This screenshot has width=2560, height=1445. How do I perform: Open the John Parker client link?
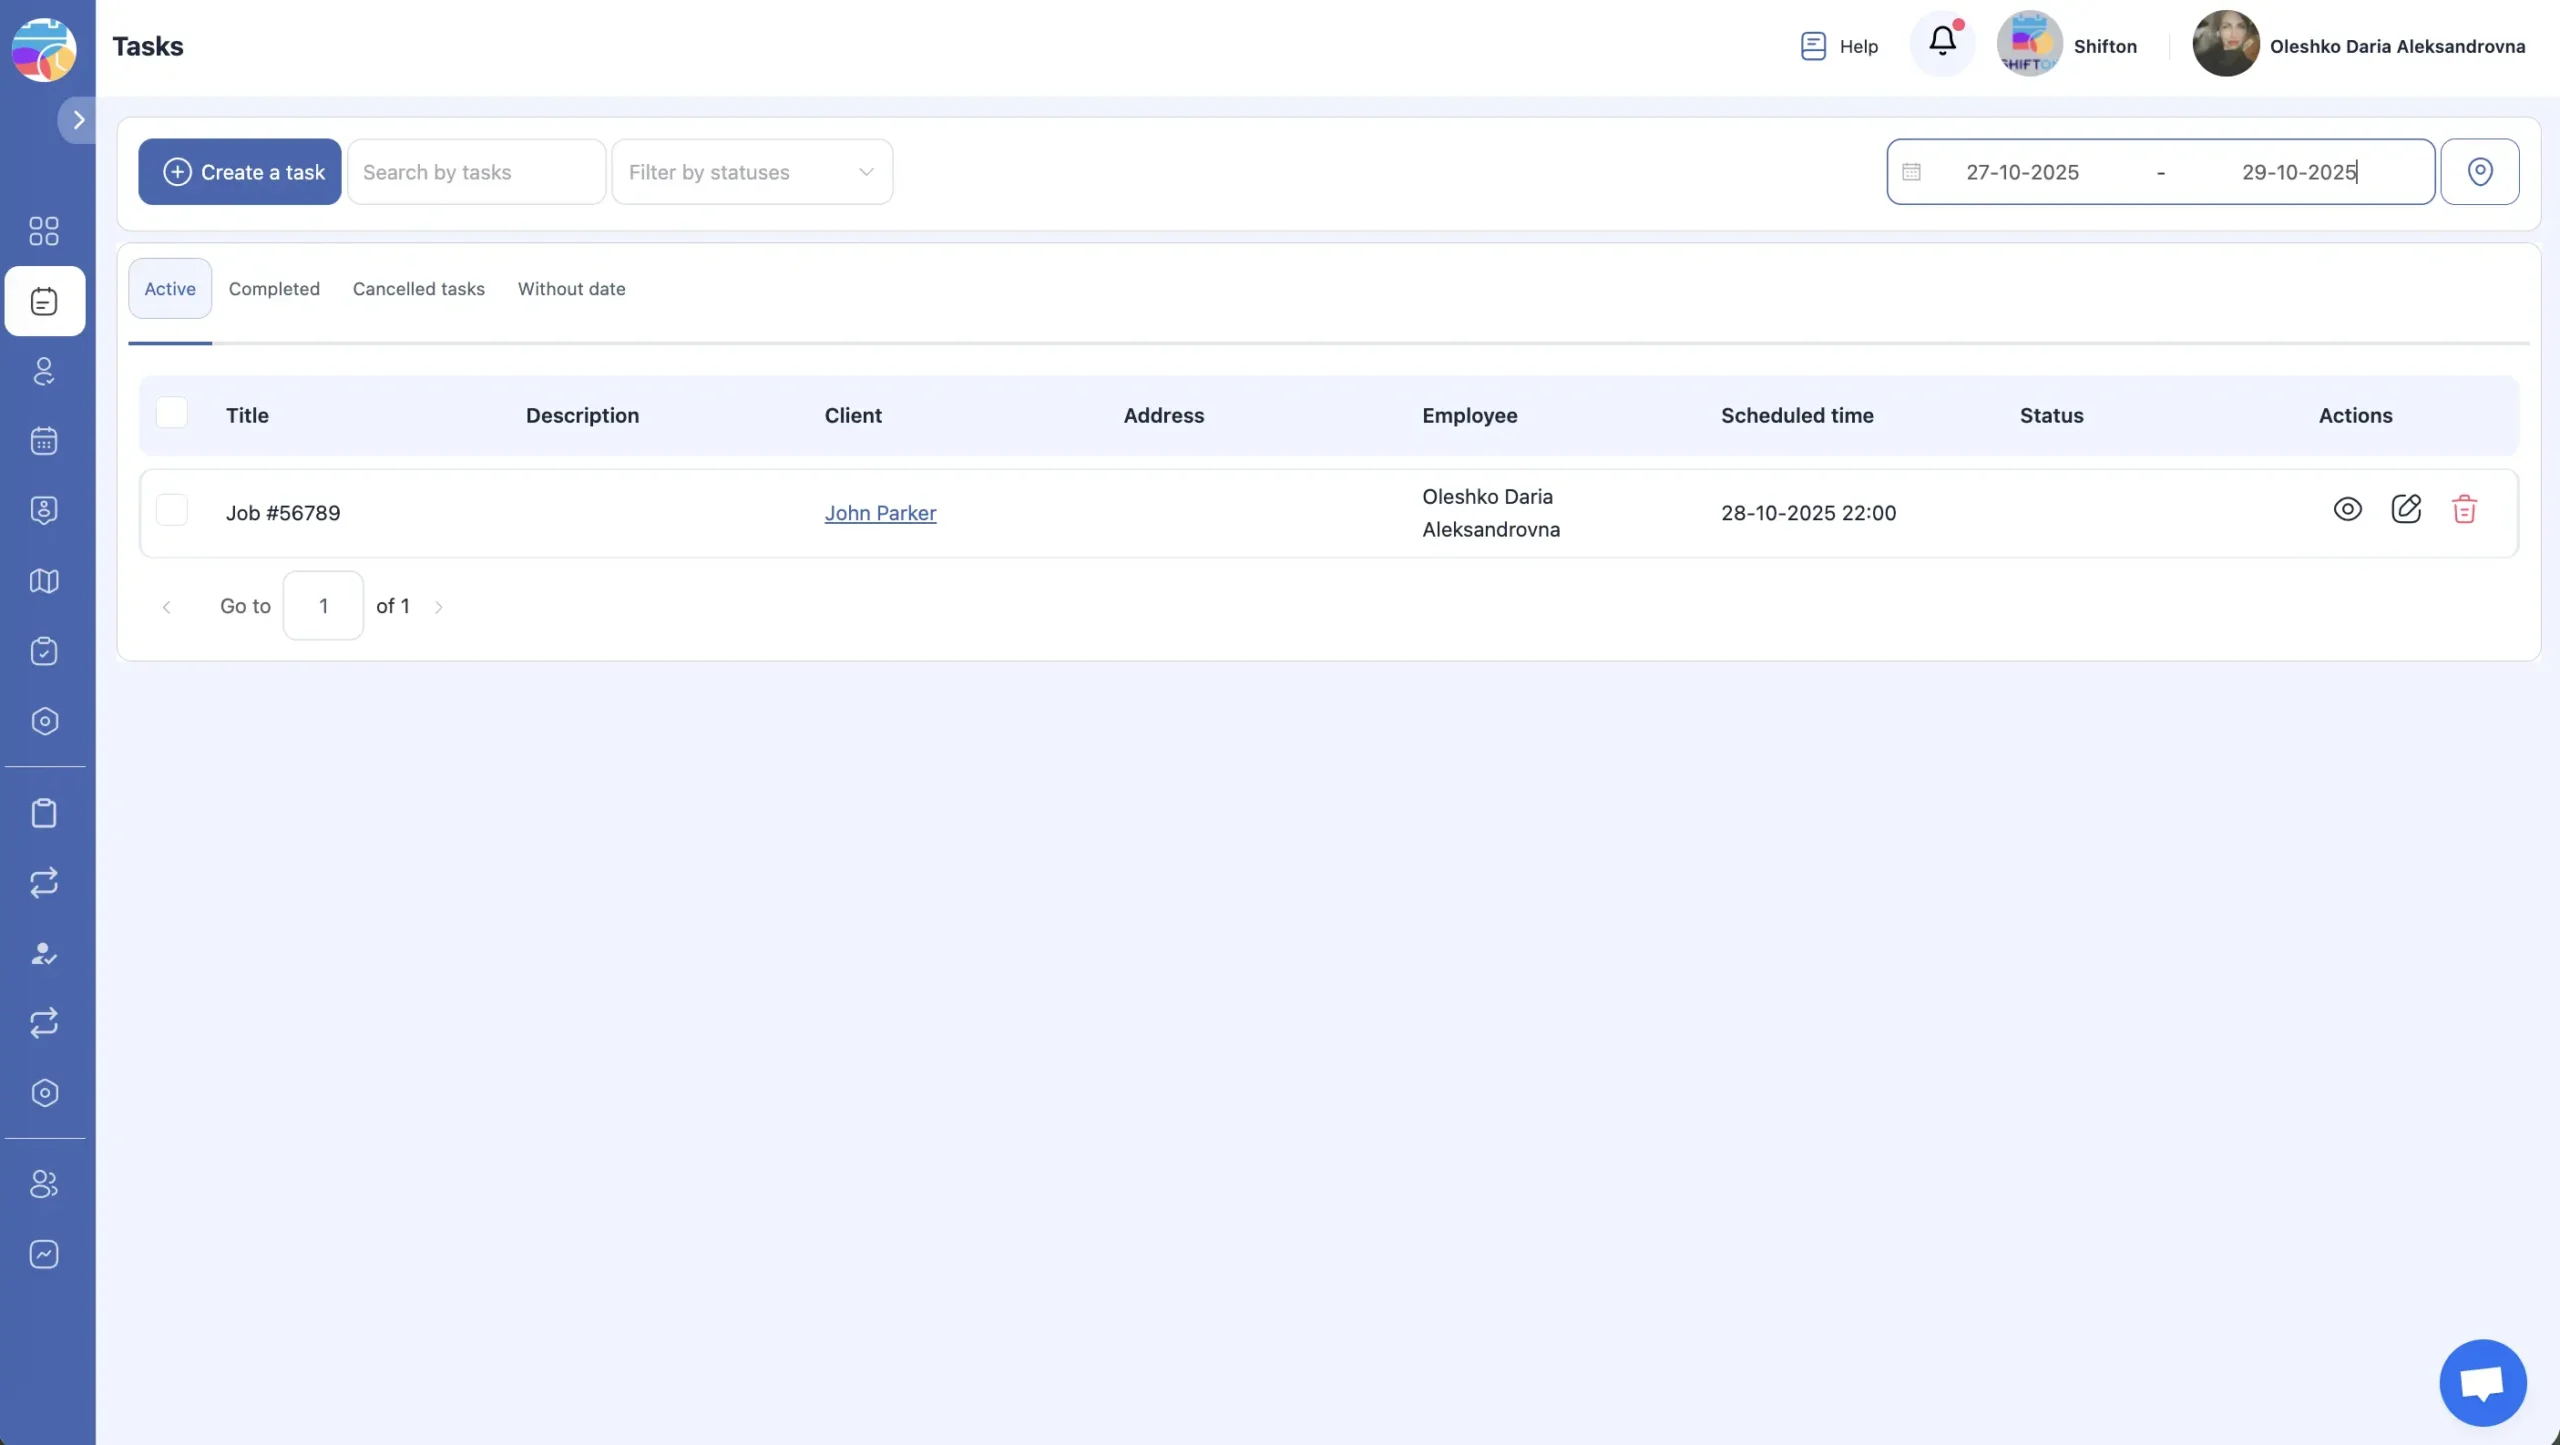880,513
